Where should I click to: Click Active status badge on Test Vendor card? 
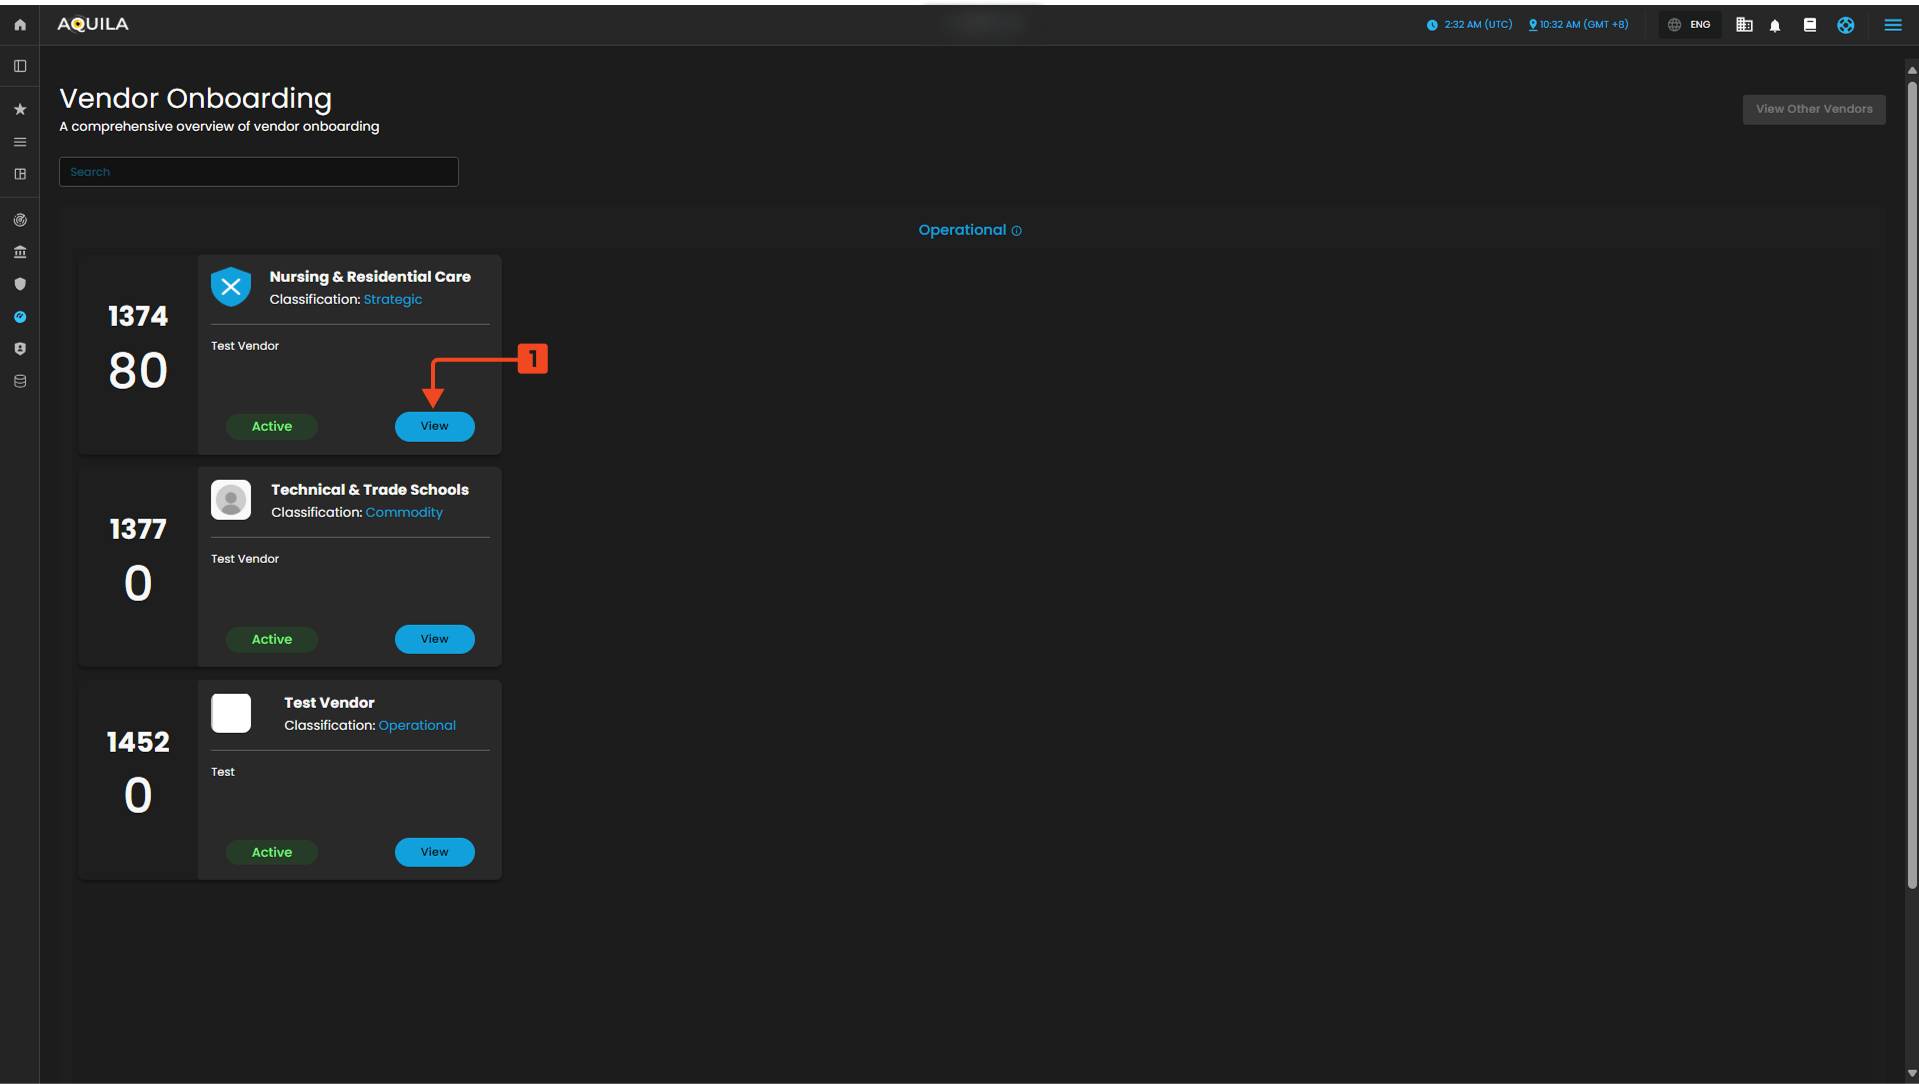pyautogui.click(x=271, y=852)
